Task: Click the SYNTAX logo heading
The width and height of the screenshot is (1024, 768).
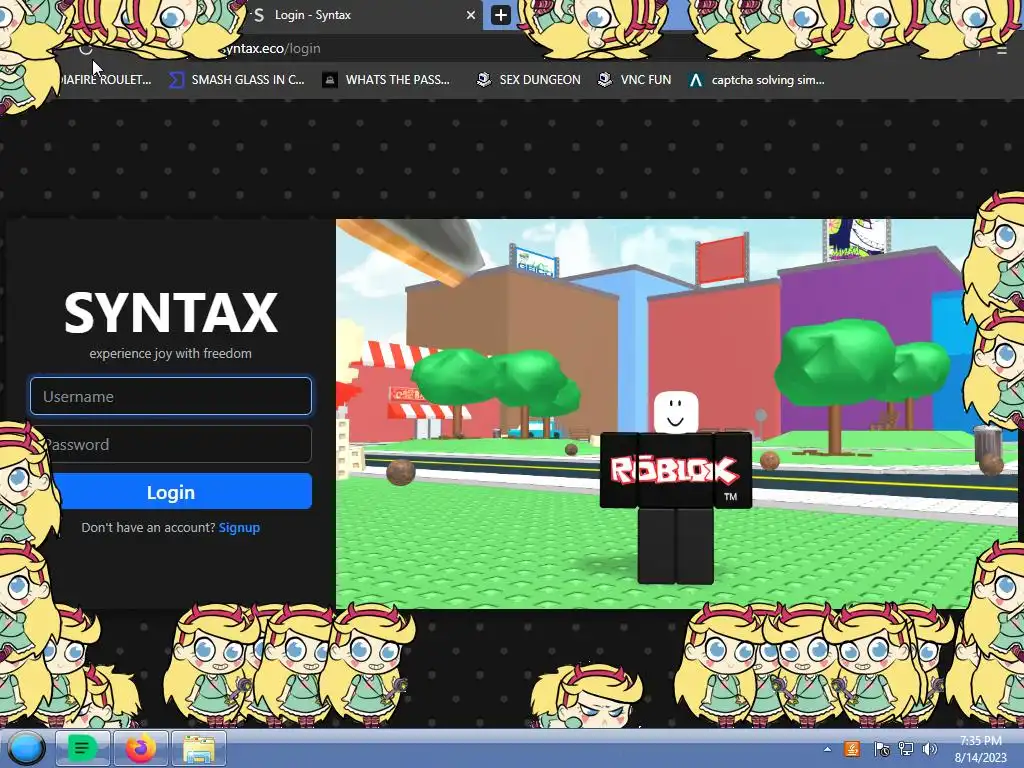Action: coord(170,313)
